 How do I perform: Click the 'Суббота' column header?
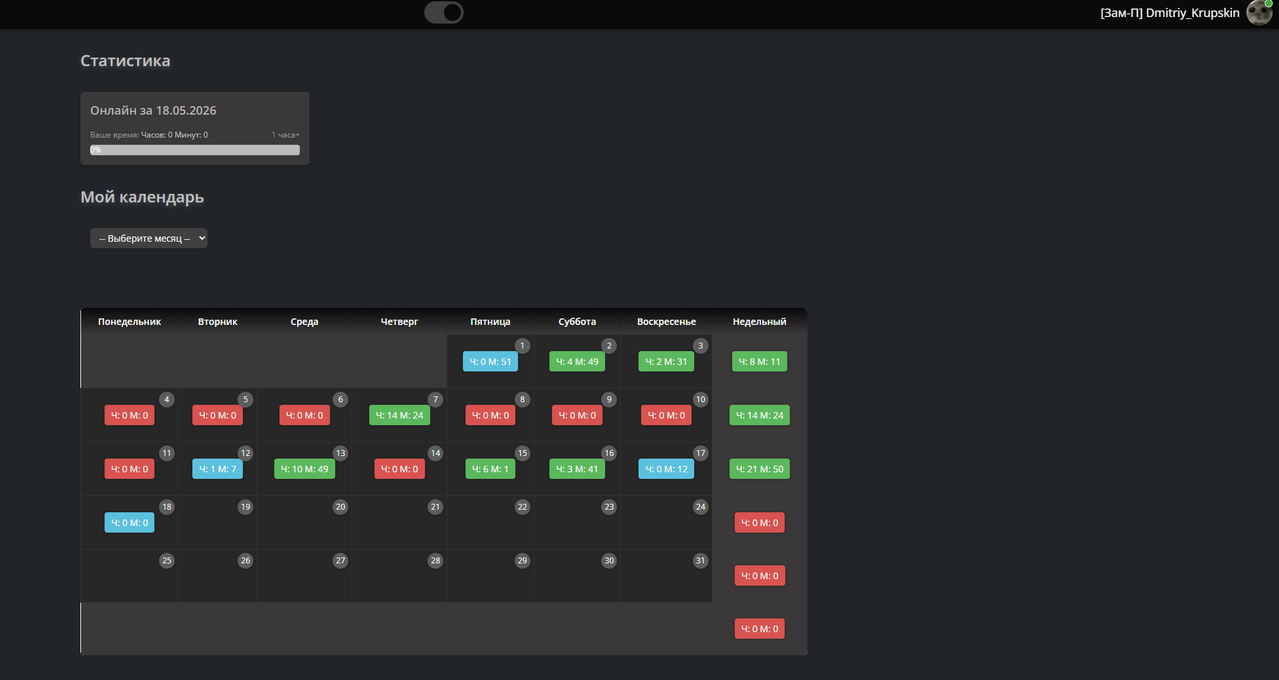(577, 322)
